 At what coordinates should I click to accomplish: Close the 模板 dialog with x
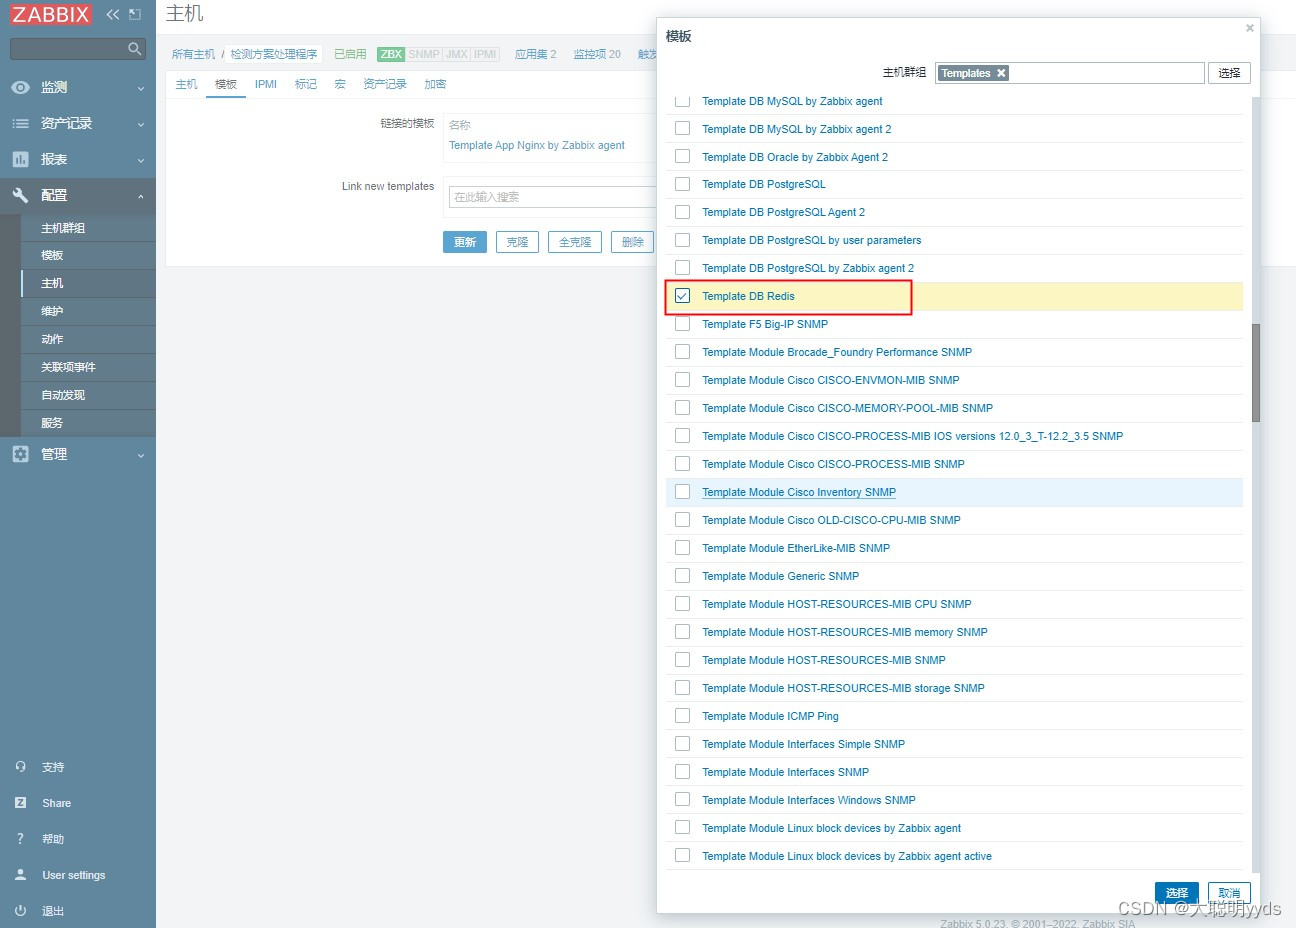1249,28
